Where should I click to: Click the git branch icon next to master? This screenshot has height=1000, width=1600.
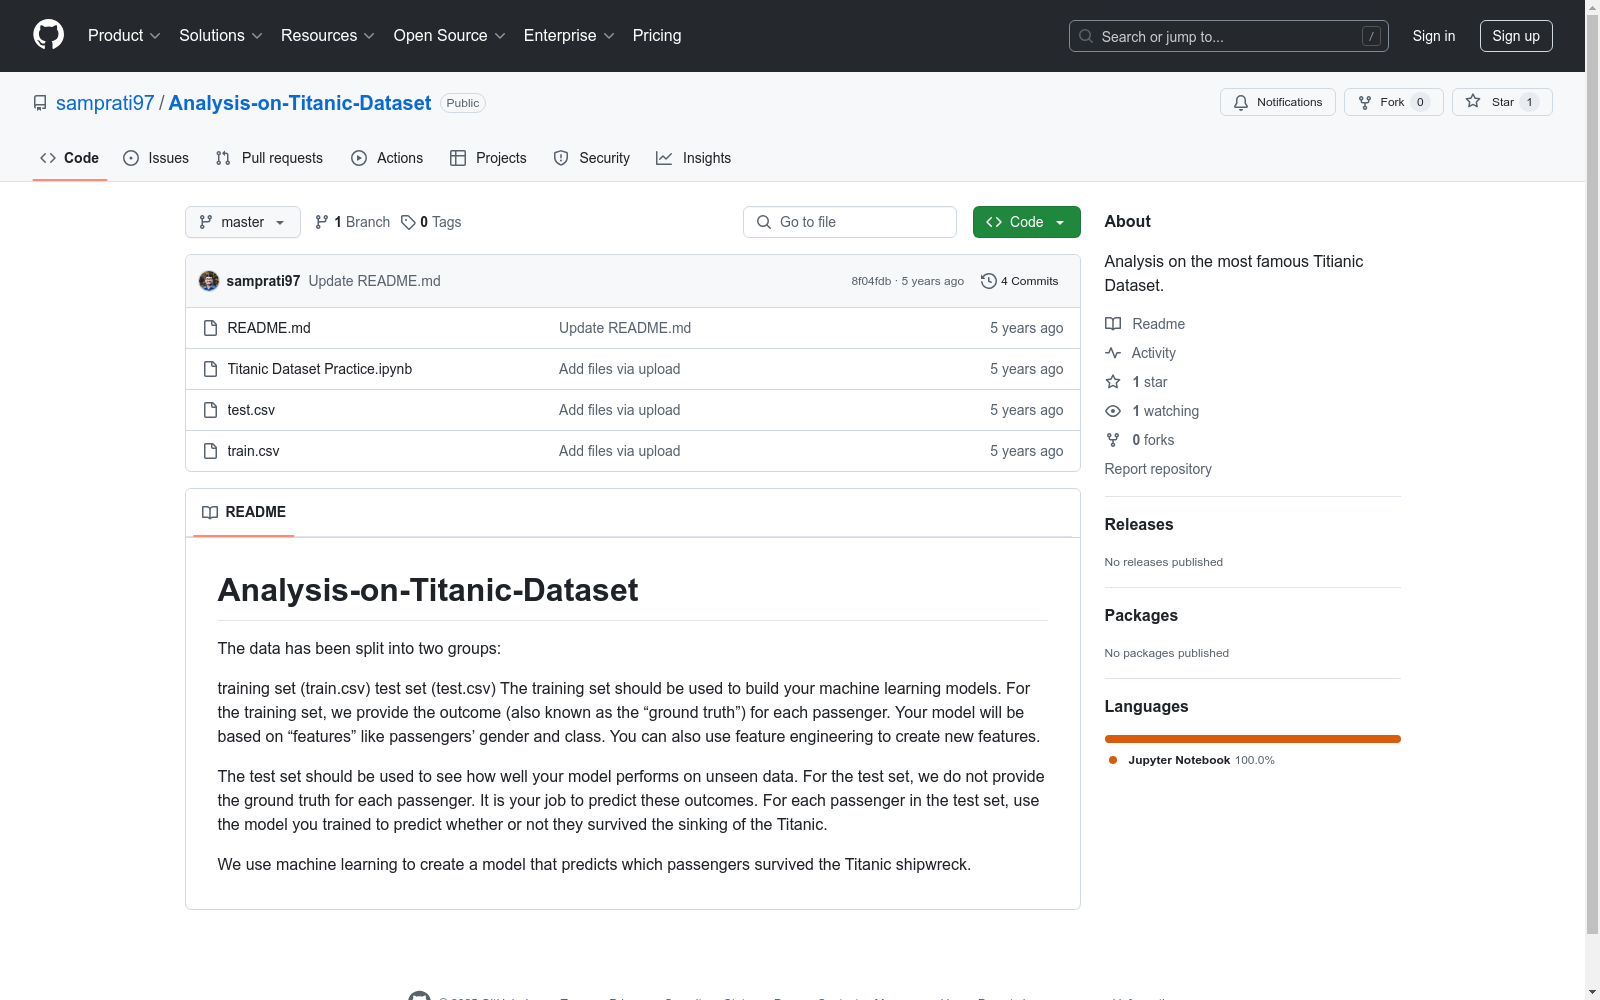206,222
